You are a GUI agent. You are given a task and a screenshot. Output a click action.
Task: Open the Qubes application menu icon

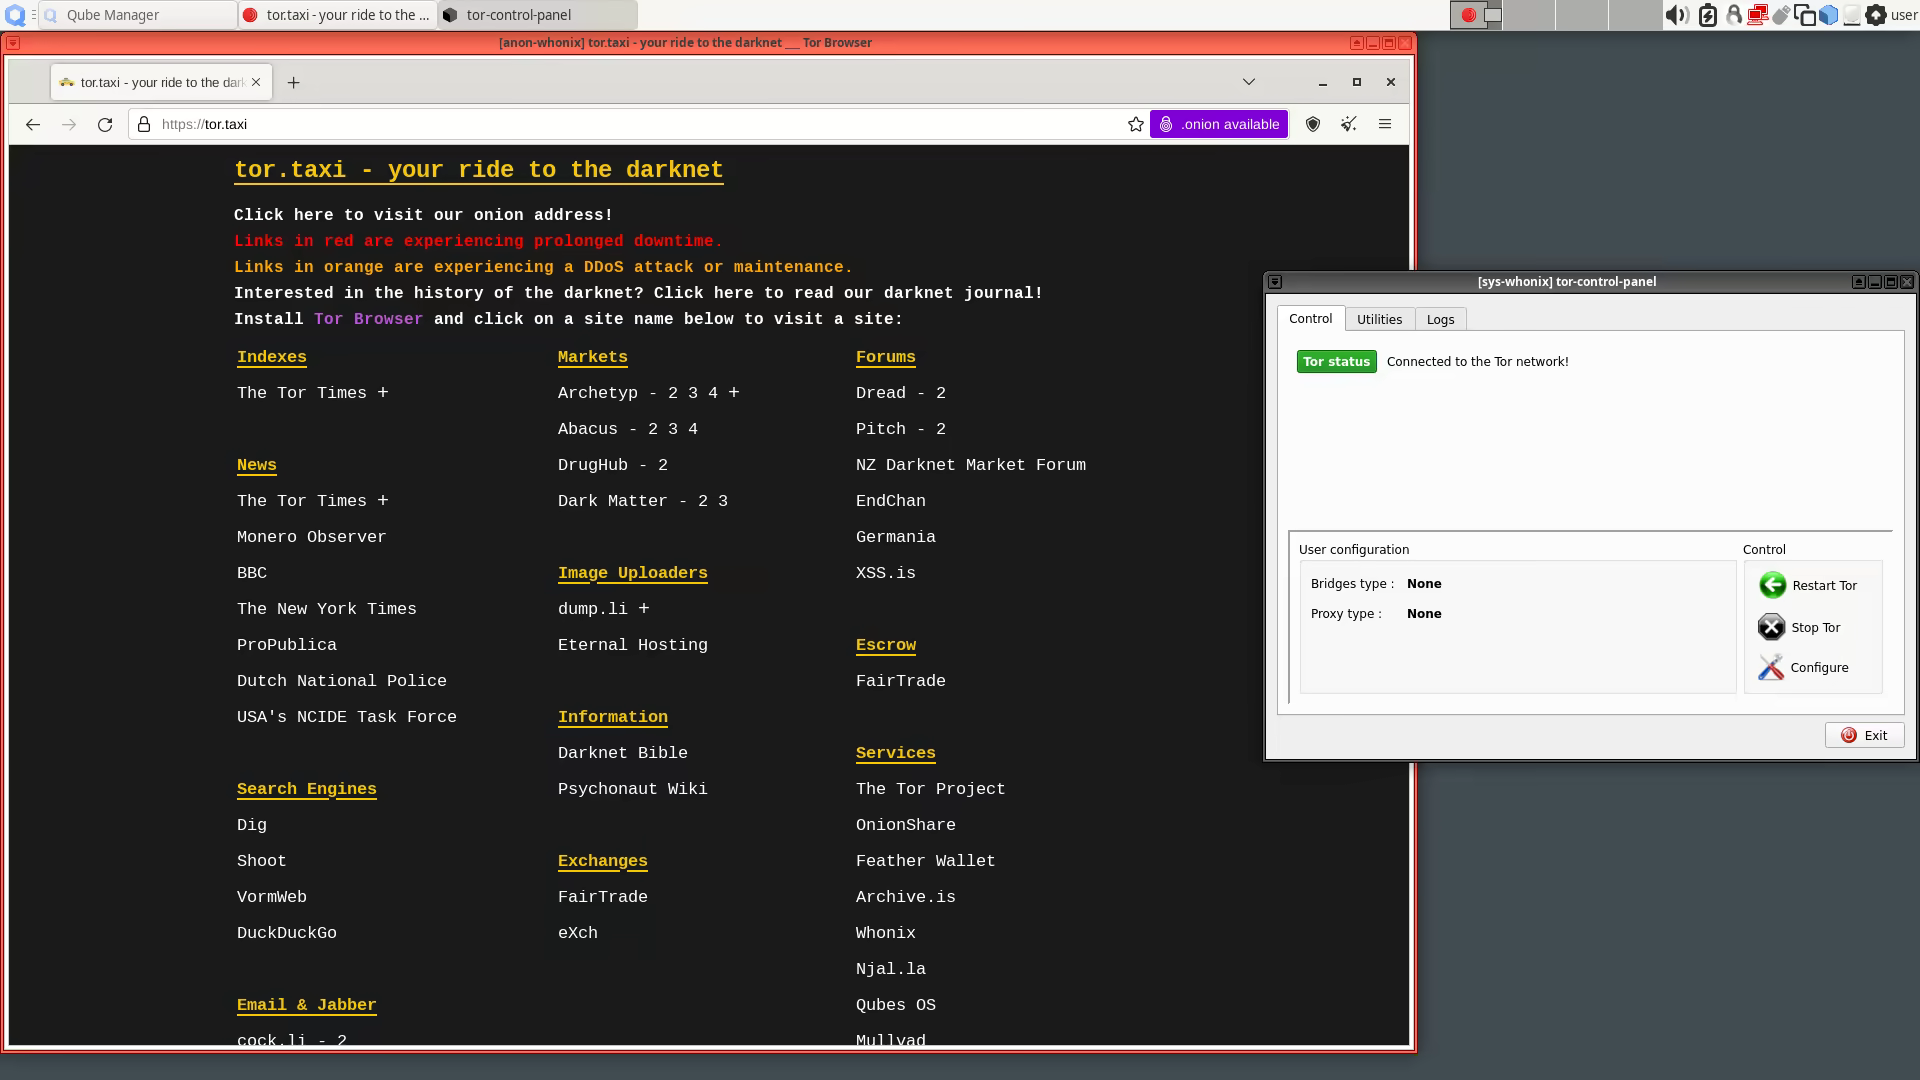pyautogui.click(x=15, y=15)
